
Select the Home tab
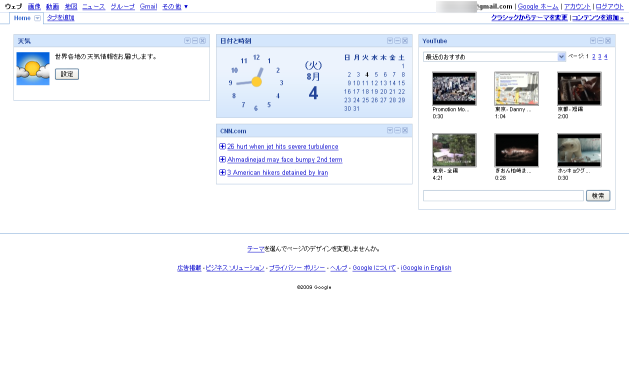(x=22, y=18)
